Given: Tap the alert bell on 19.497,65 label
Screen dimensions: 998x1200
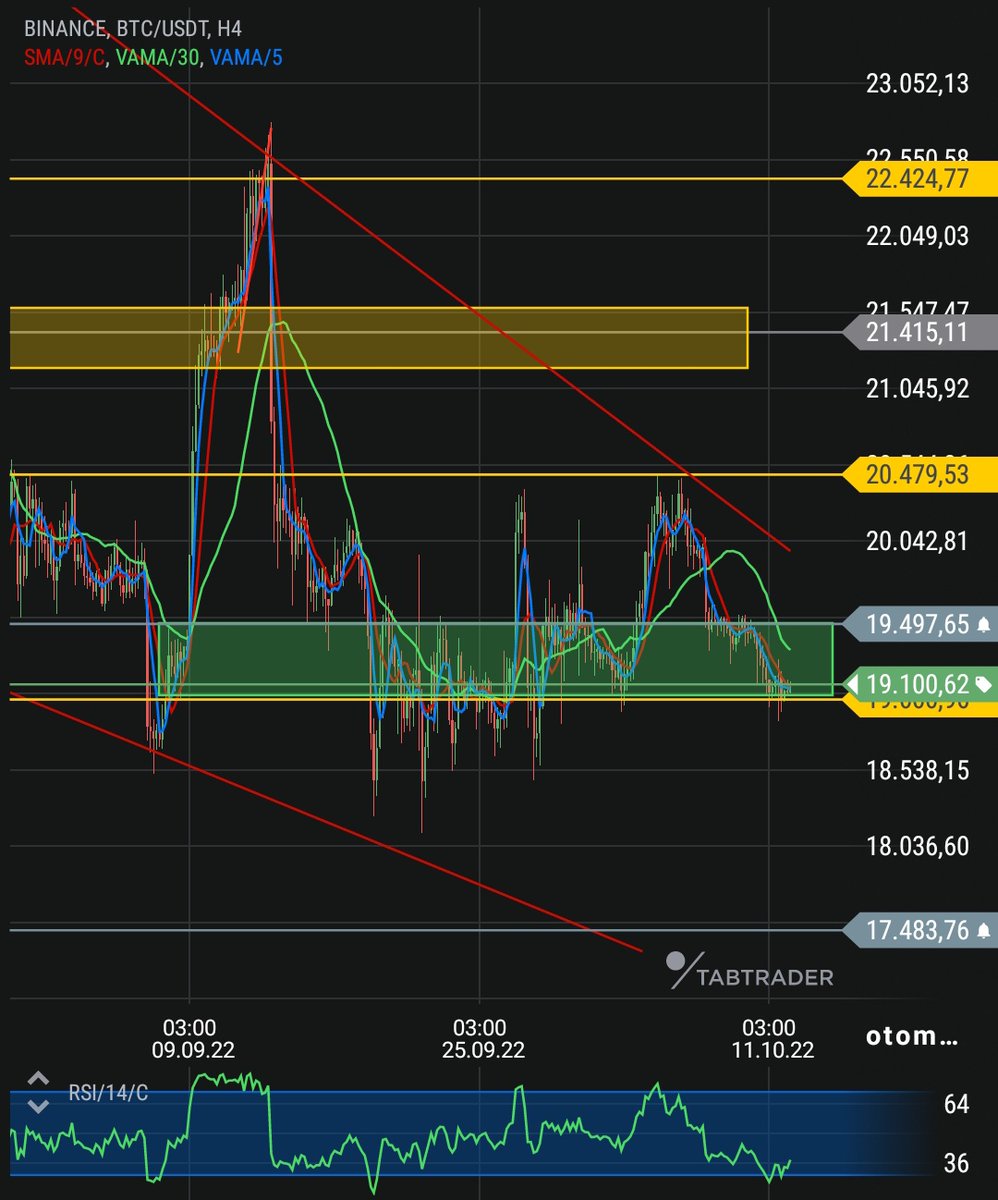Looking at the screenshot, I should point(983,625).
